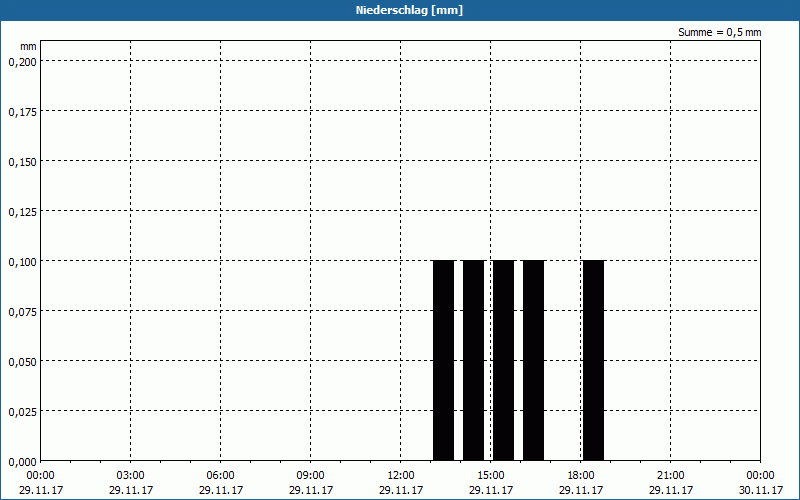This screenshot has width=800, height=500.
Task: Select the 0,200 y-axis value
Action: [22, 62]
